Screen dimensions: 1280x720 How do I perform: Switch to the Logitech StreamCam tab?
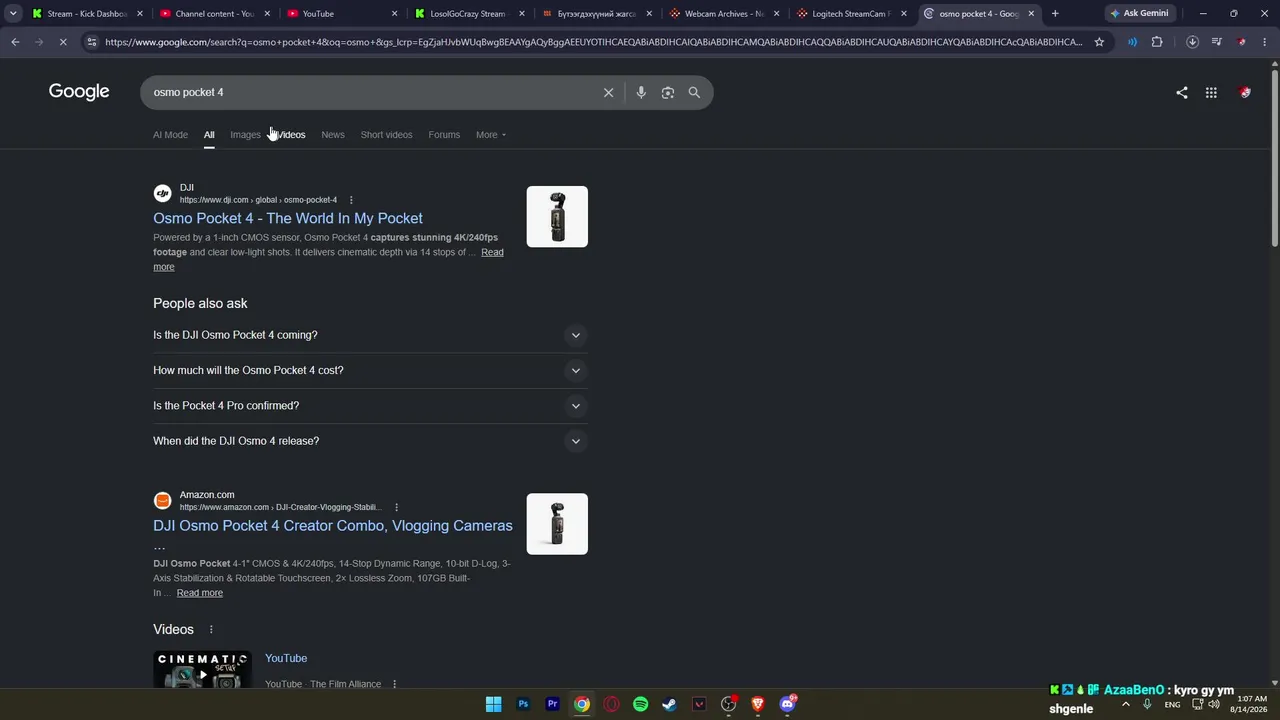coord(853,14)
